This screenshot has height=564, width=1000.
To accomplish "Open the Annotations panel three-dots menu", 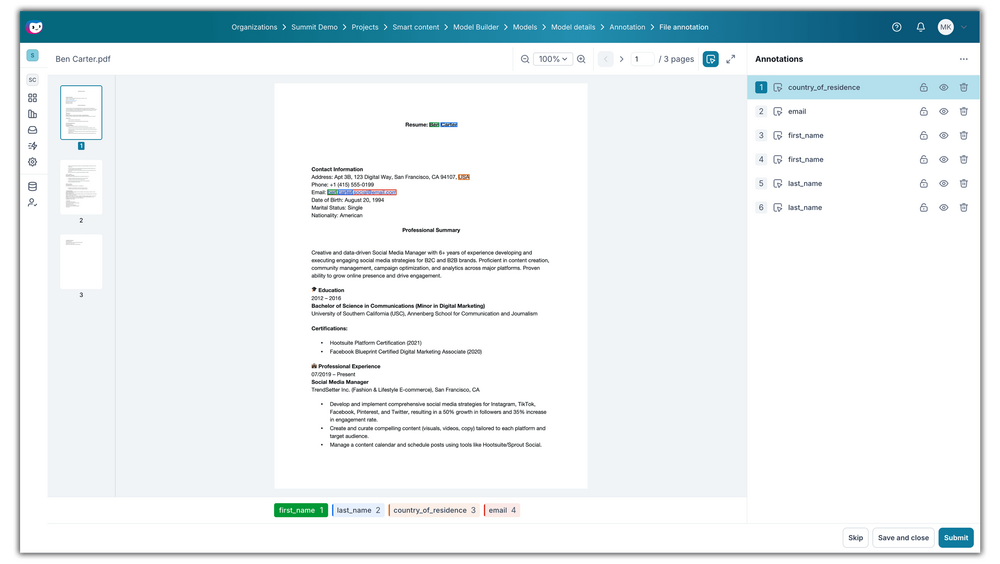I will pyautogui.click(x=963, y=59).
